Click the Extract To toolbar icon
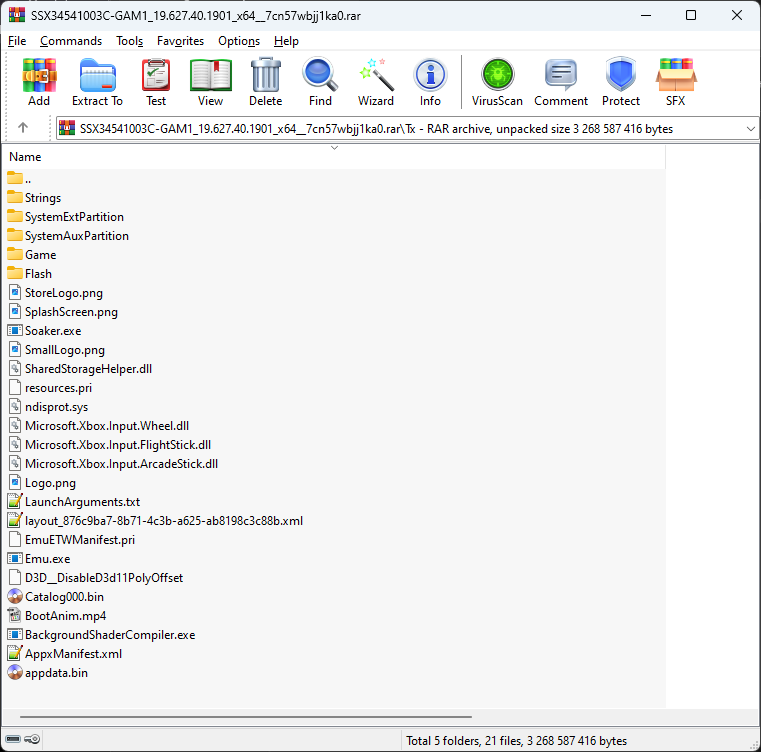 [97, 82]
